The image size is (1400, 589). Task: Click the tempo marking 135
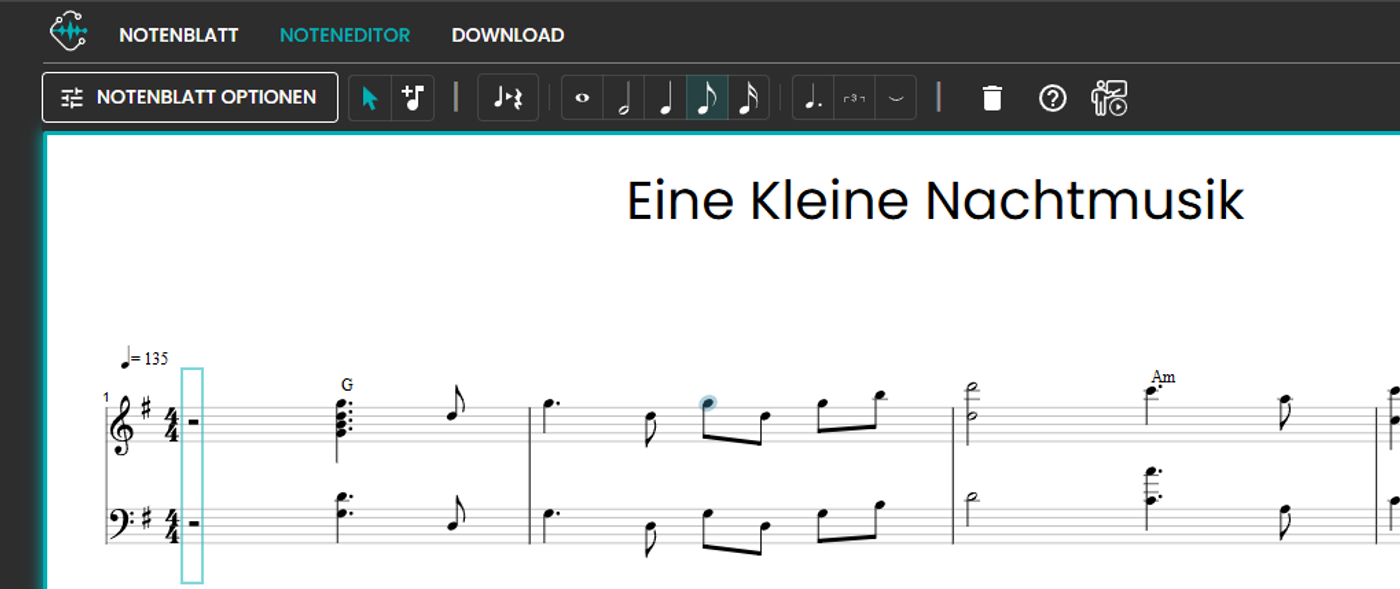click(145, 358)
